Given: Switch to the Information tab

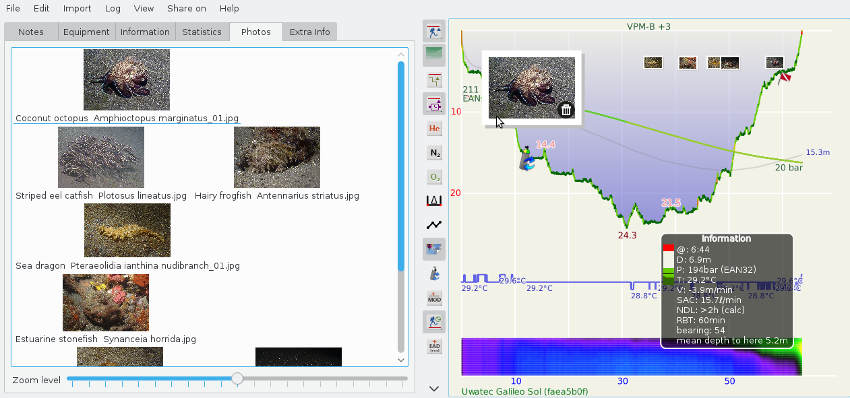Looking at the screenshot, I should [x=145, y=32].
